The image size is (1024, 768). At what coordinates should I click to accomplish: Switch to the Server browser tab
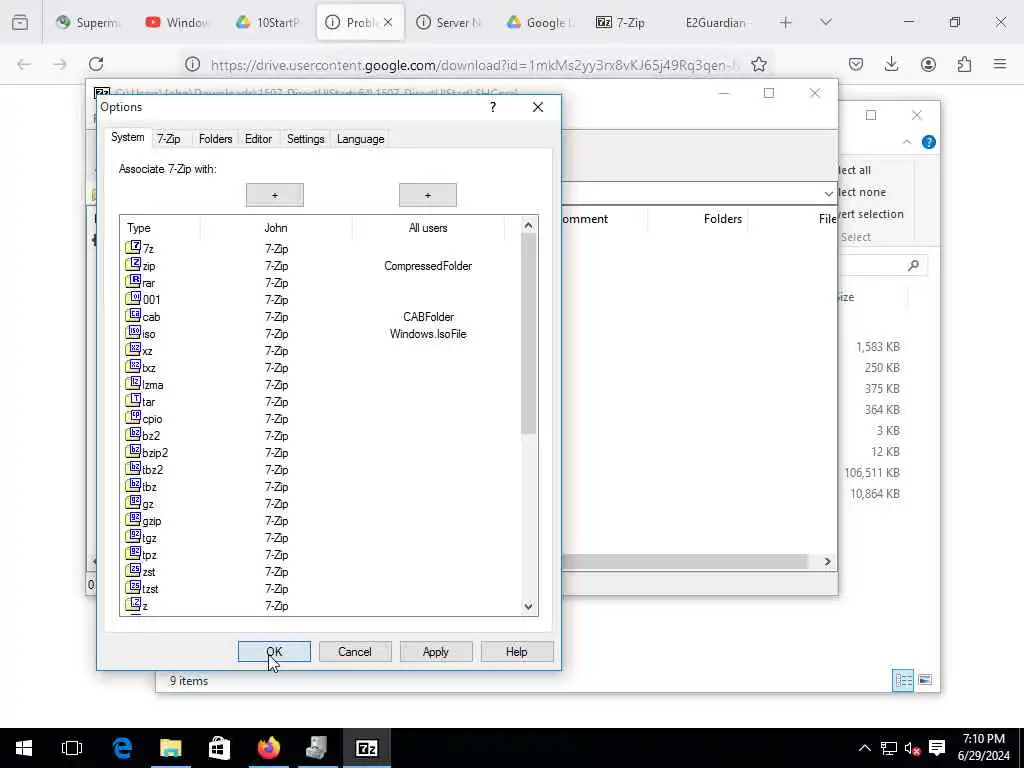449,22
